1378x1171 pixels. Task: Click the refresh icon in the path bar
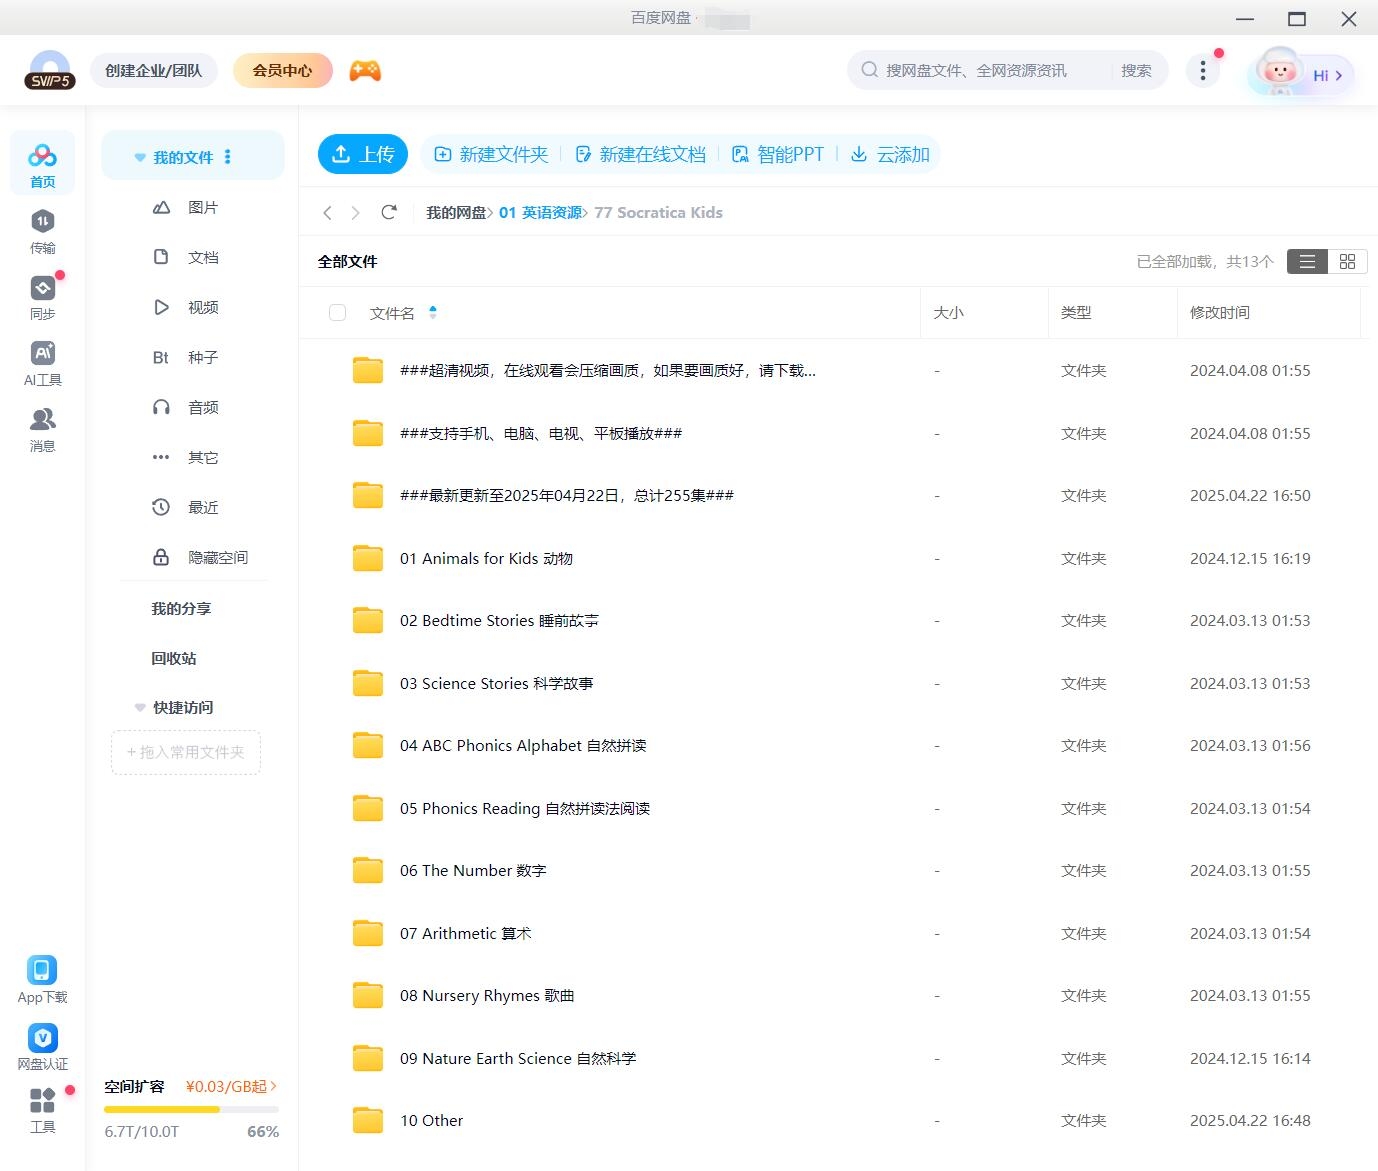click(x=389, y=212)
